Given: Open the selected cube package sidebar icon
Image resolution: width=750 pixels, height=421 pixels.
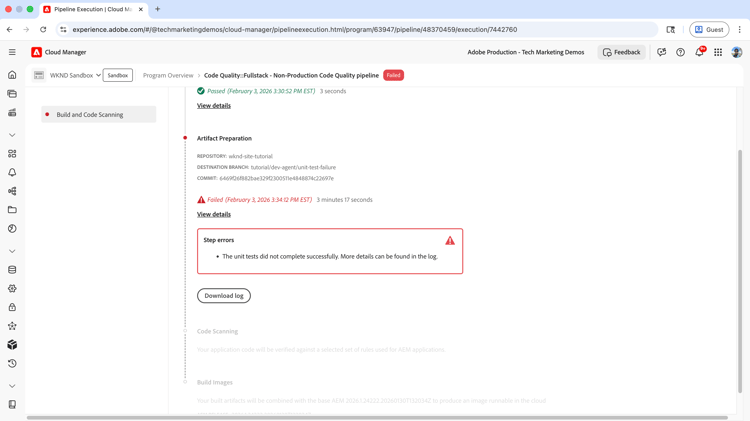Looking at the screenshot, I should [12, 344].
